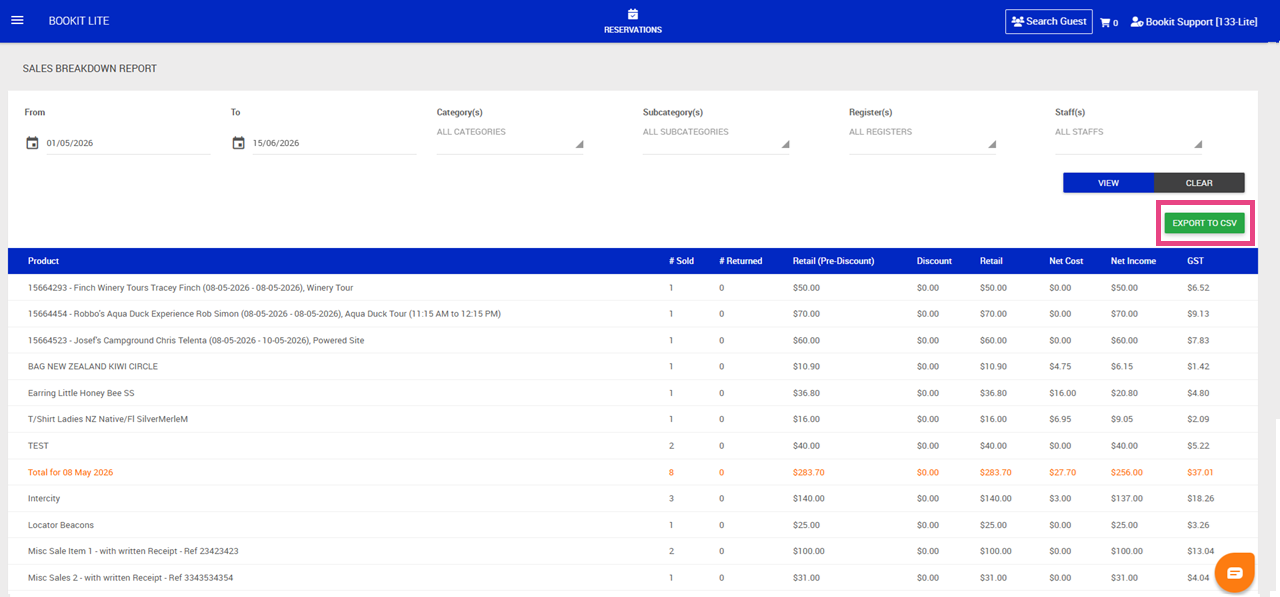
Task: Open the hamburger navigation menu
Action: pyautogui.click(x=17, y=21)
